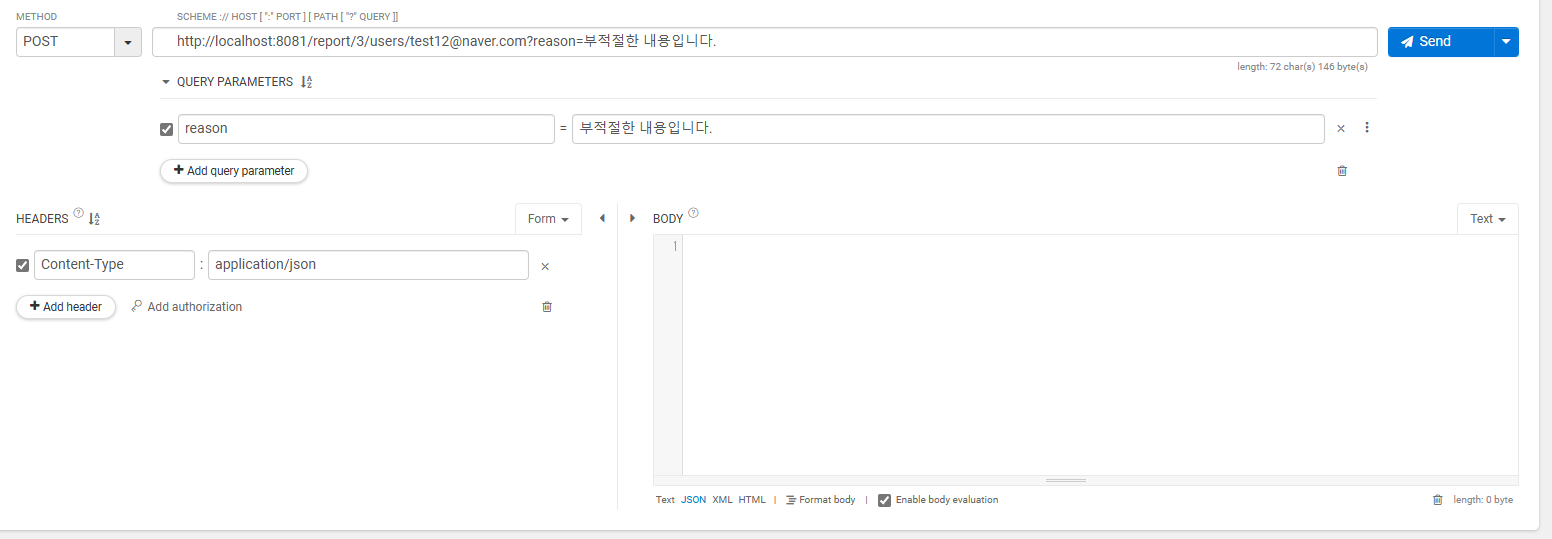Open the Send button dropdown arrow
1552x539 pixels.
point(1507,42)
